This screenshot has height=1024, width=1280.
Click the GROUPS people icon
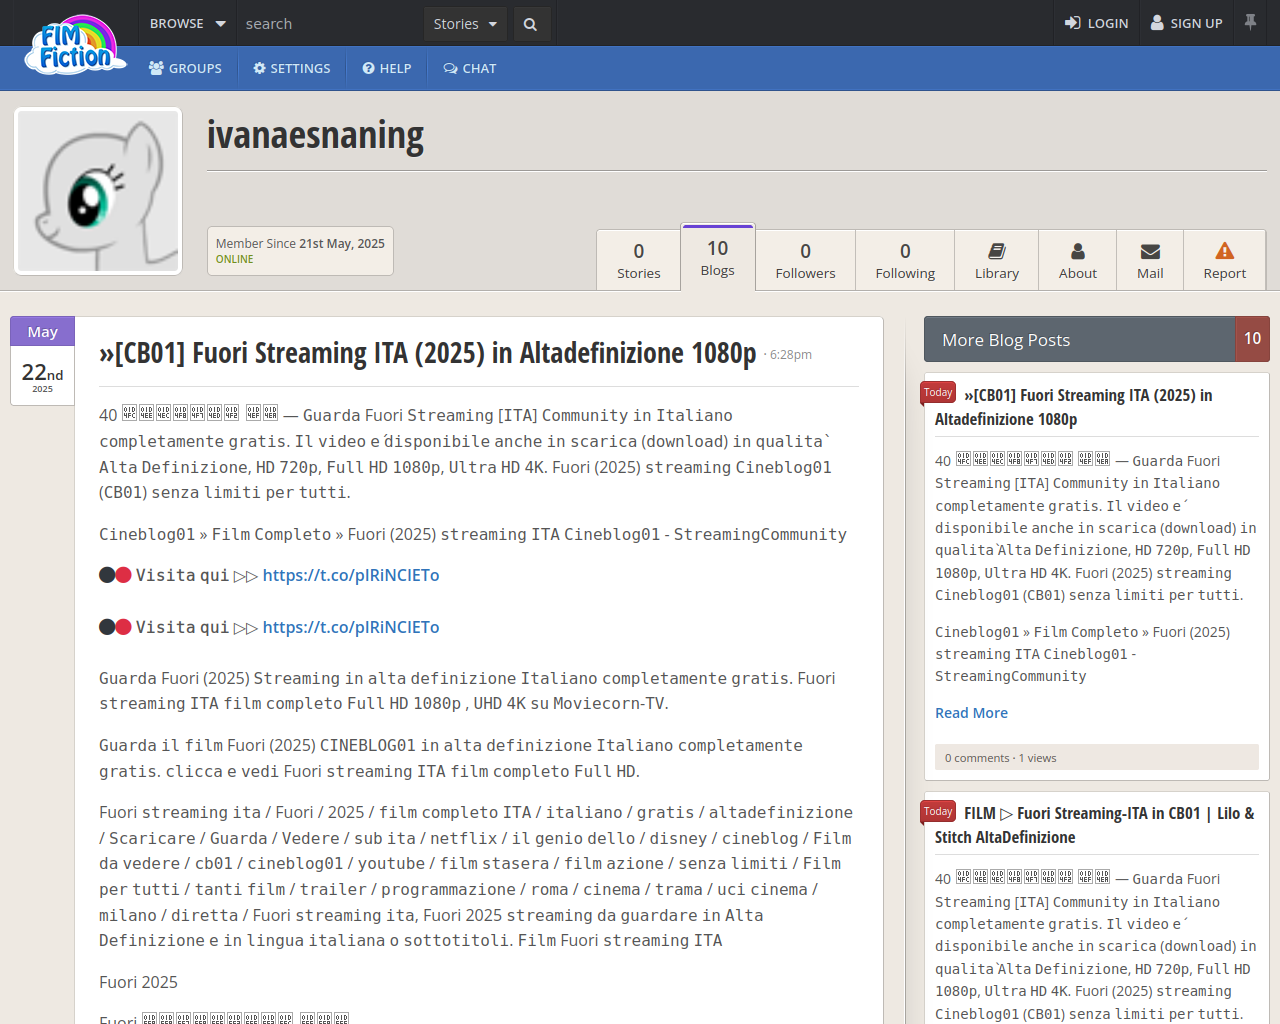(156, 68)
